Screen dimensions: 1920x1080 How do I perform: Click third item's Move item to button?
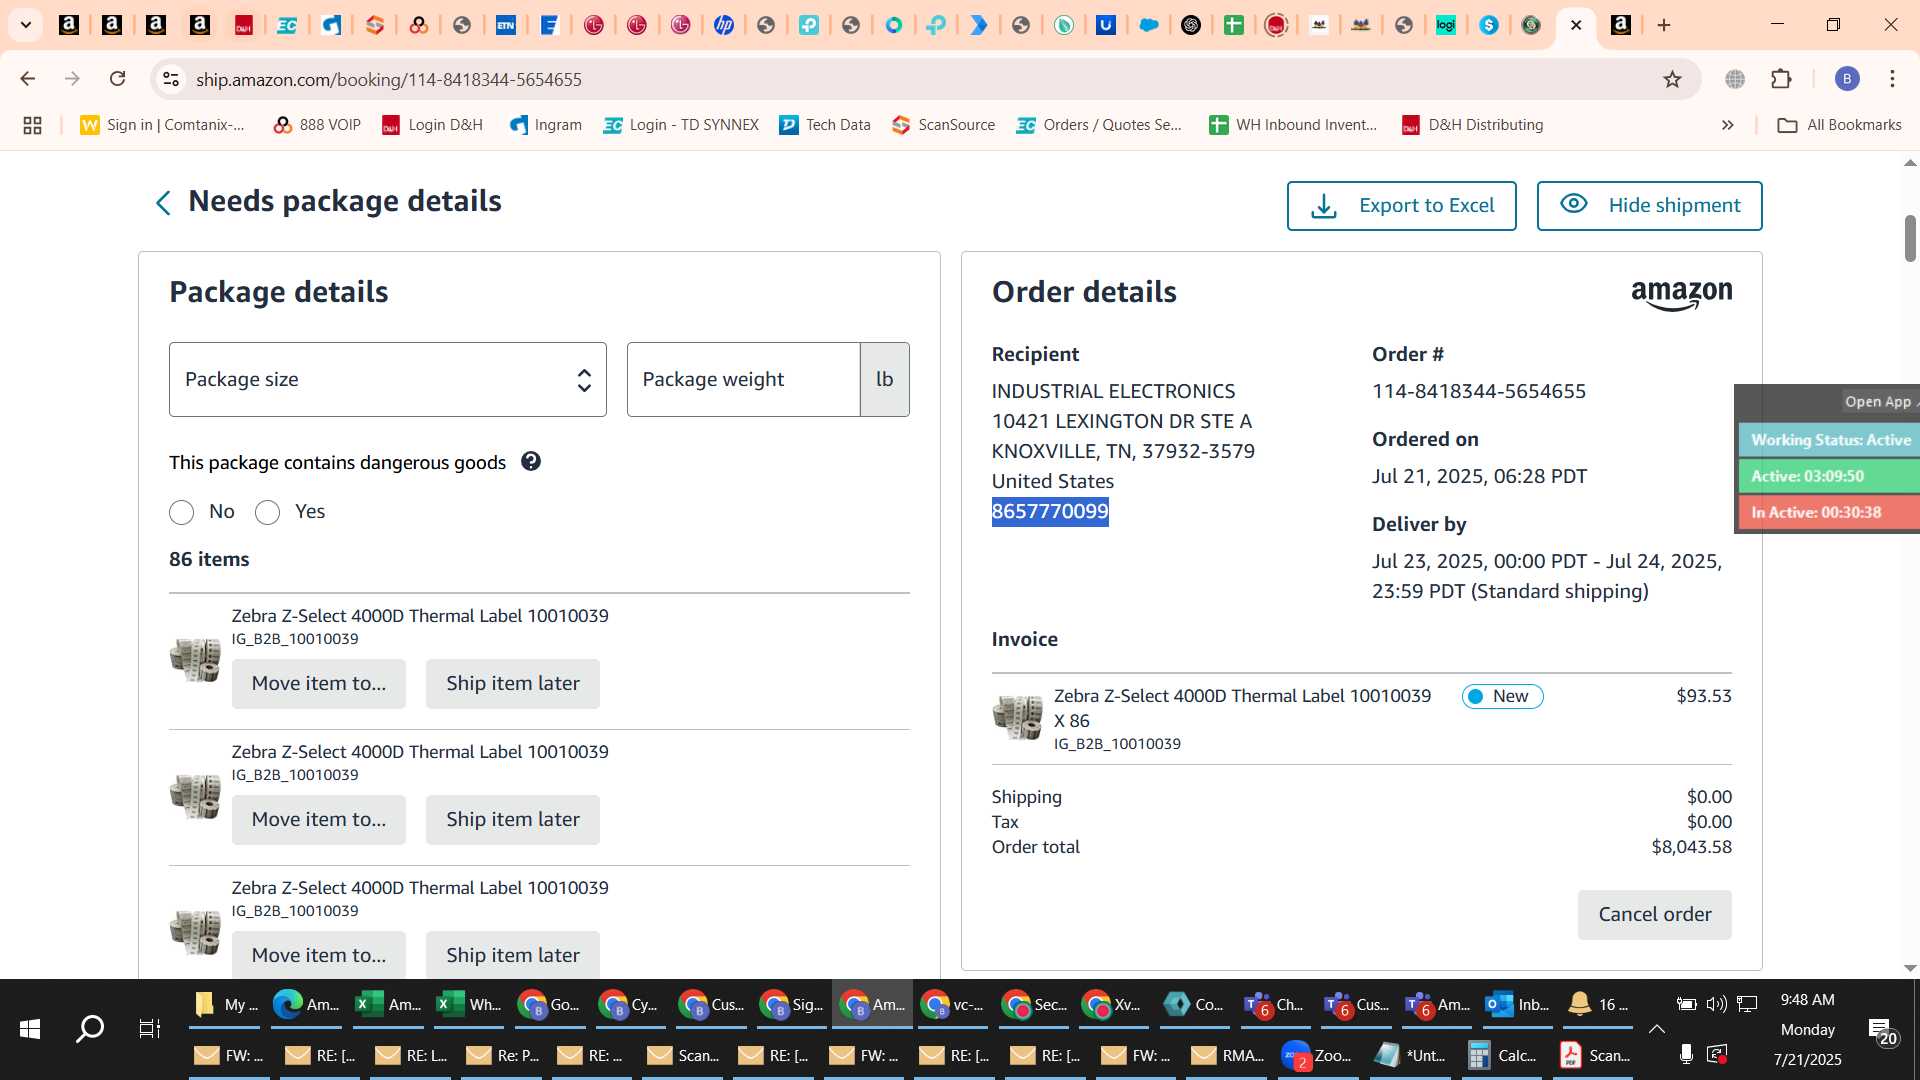pyautogui.click(x=319, y=955)
